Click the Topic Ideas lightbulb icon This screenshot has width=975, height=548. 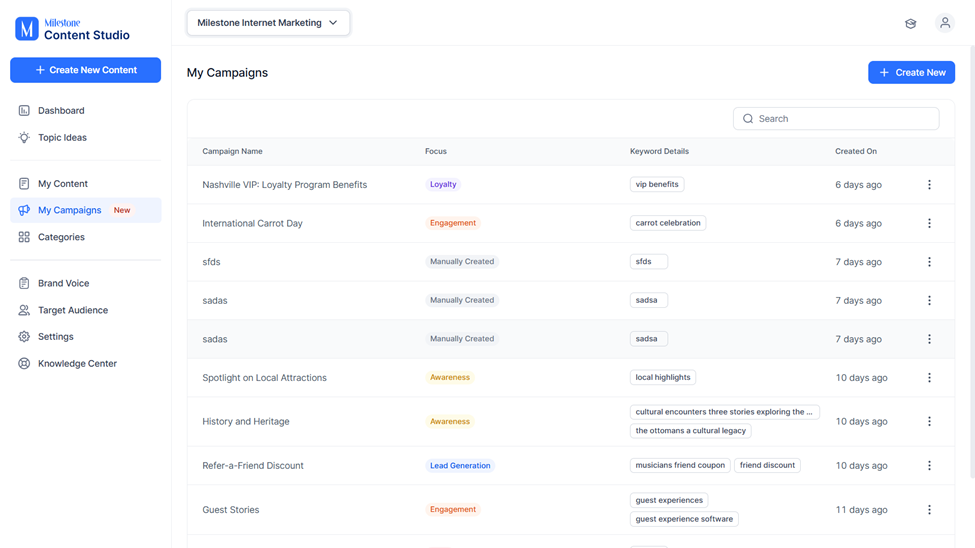(24, 137)
